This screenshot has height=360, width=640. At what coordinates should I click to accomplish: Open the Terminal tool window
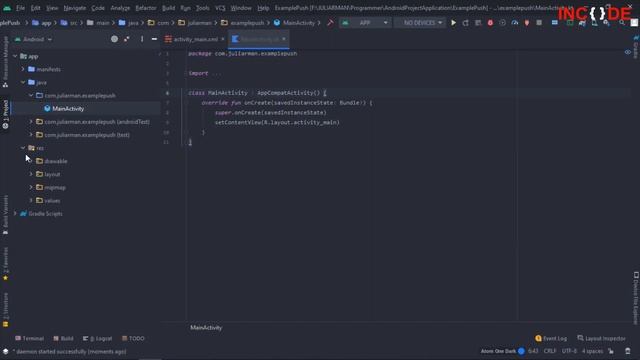[x=29, y=338]
